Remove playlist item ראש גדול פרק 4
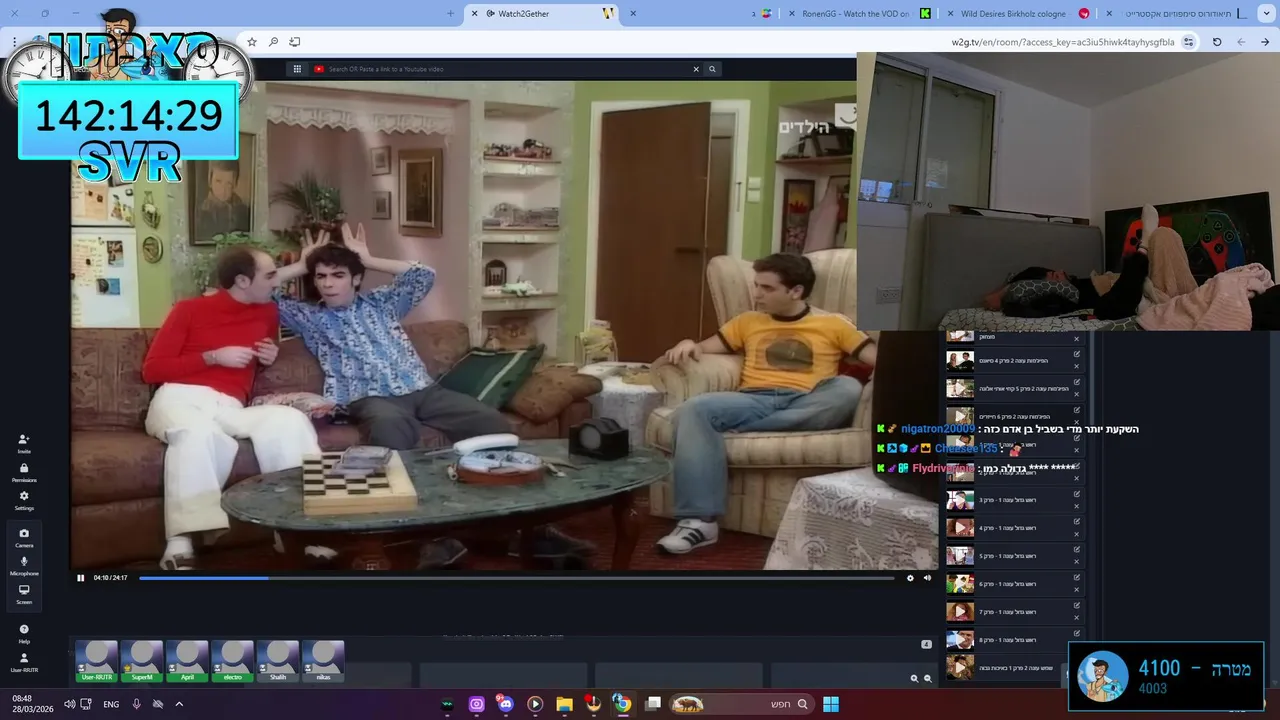The width and height of the screenshot is (1280, 720). pyautogui.click(x=1077, y=534)
